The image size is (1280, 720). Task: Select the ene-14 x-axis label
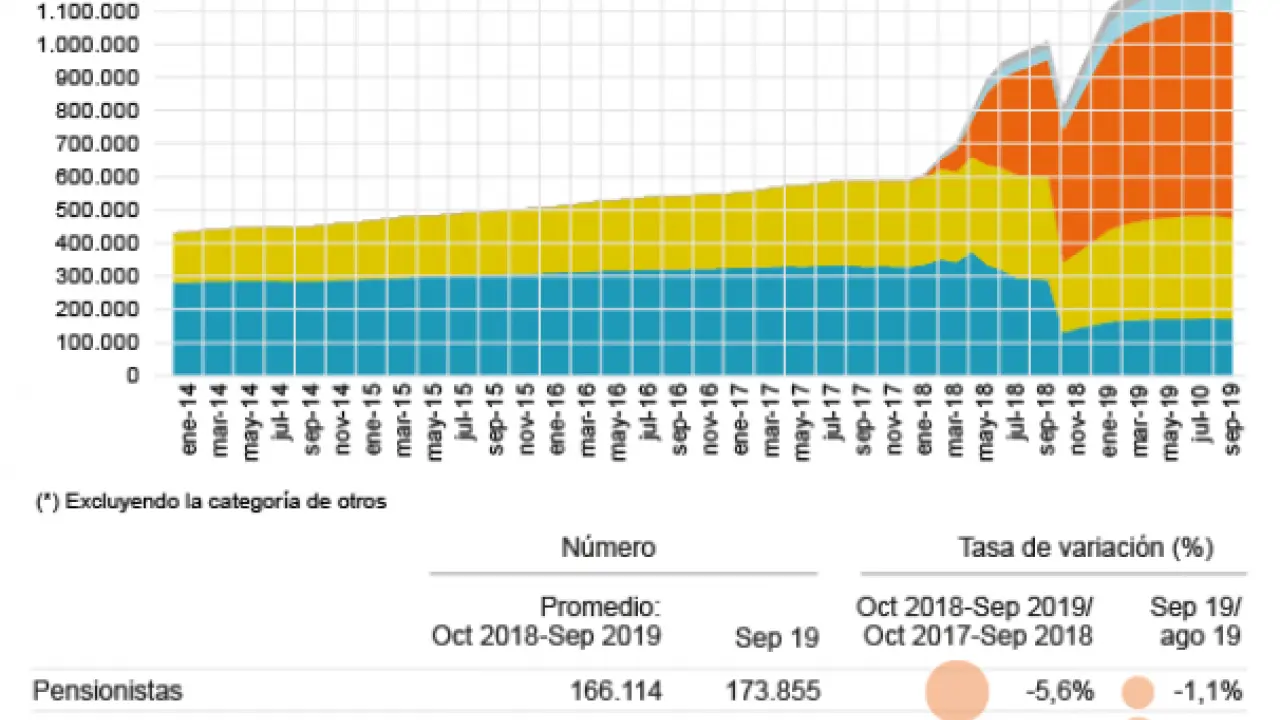click(x=190, y=431)
